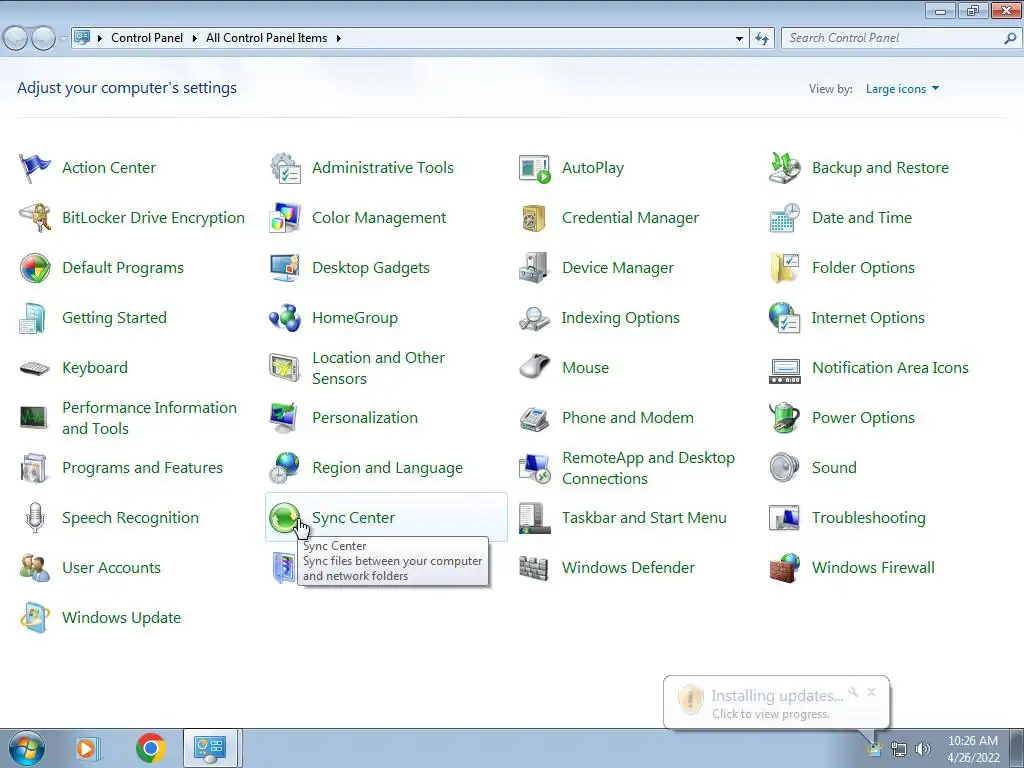Click the HomeGroup spheres icon

coord(285,318)
